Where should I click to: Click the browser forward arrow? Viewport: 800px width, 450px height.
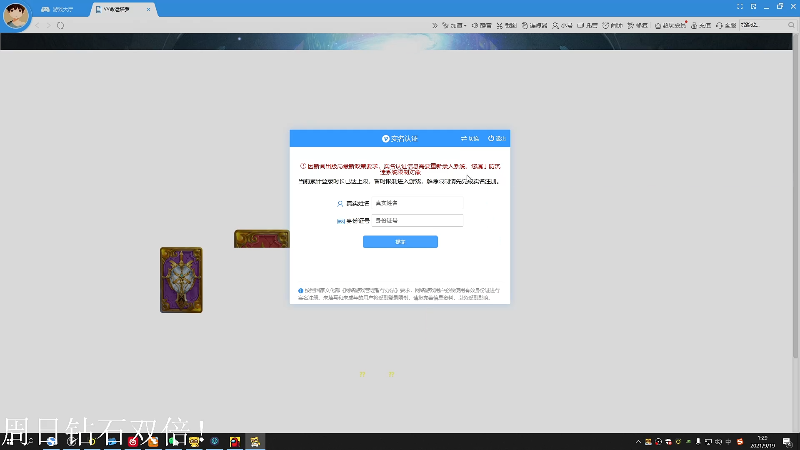click(48, 26)
